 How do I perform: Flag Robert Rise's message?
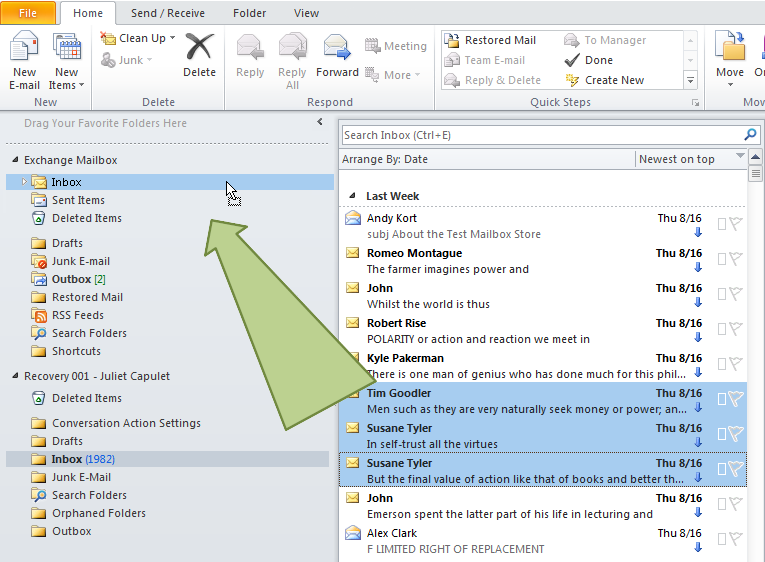[736, 329]
